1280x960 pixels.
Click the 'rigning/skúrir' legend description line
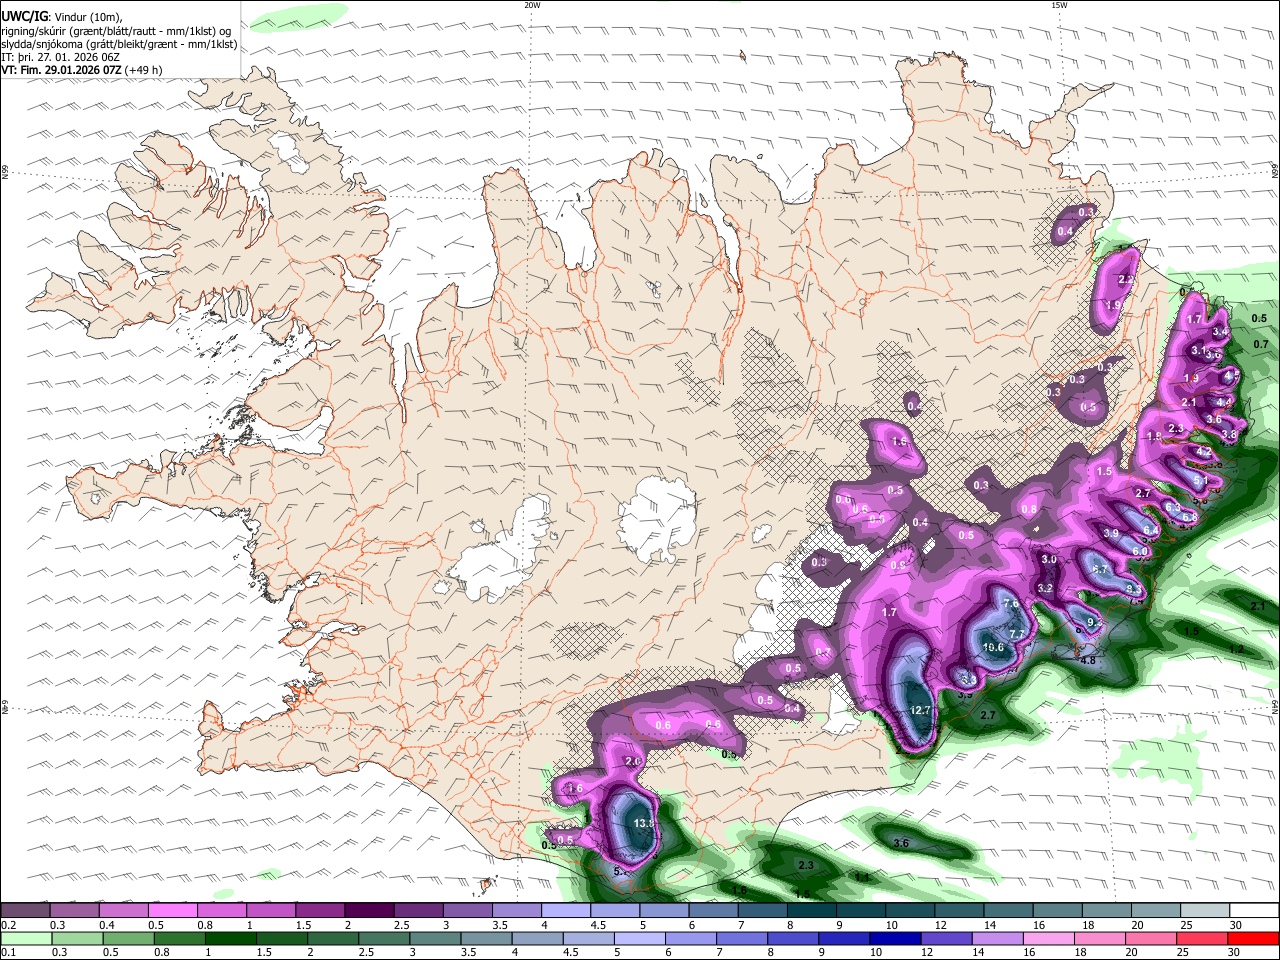click(116, 31)
